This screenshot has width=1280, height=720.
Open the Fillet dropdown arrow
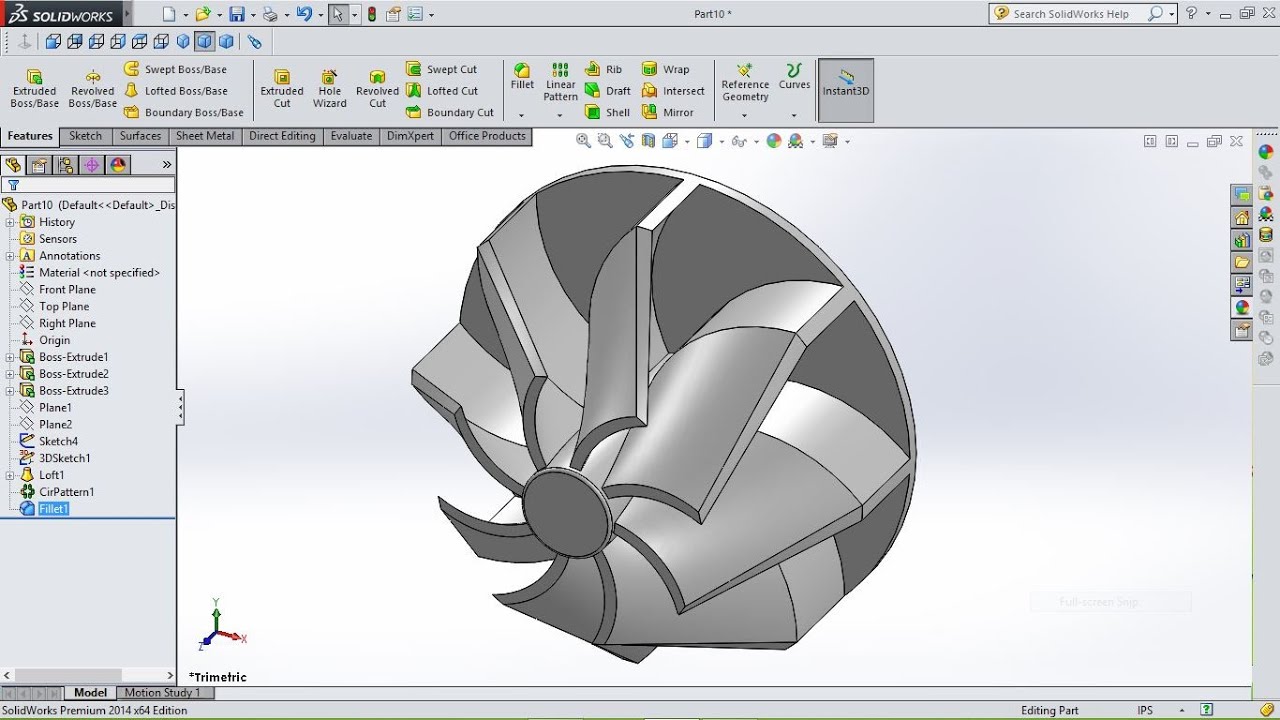pos(522,115)
